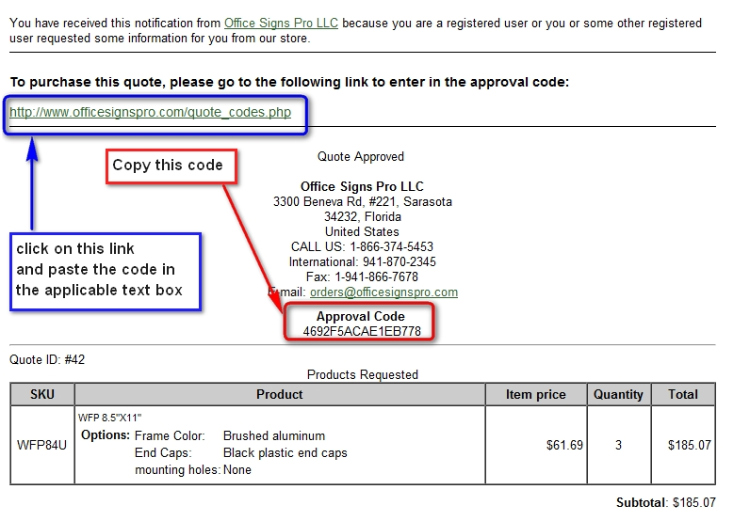750x521 pixels.
Task: Click the Total column header
Action: [x=683, y=394]
